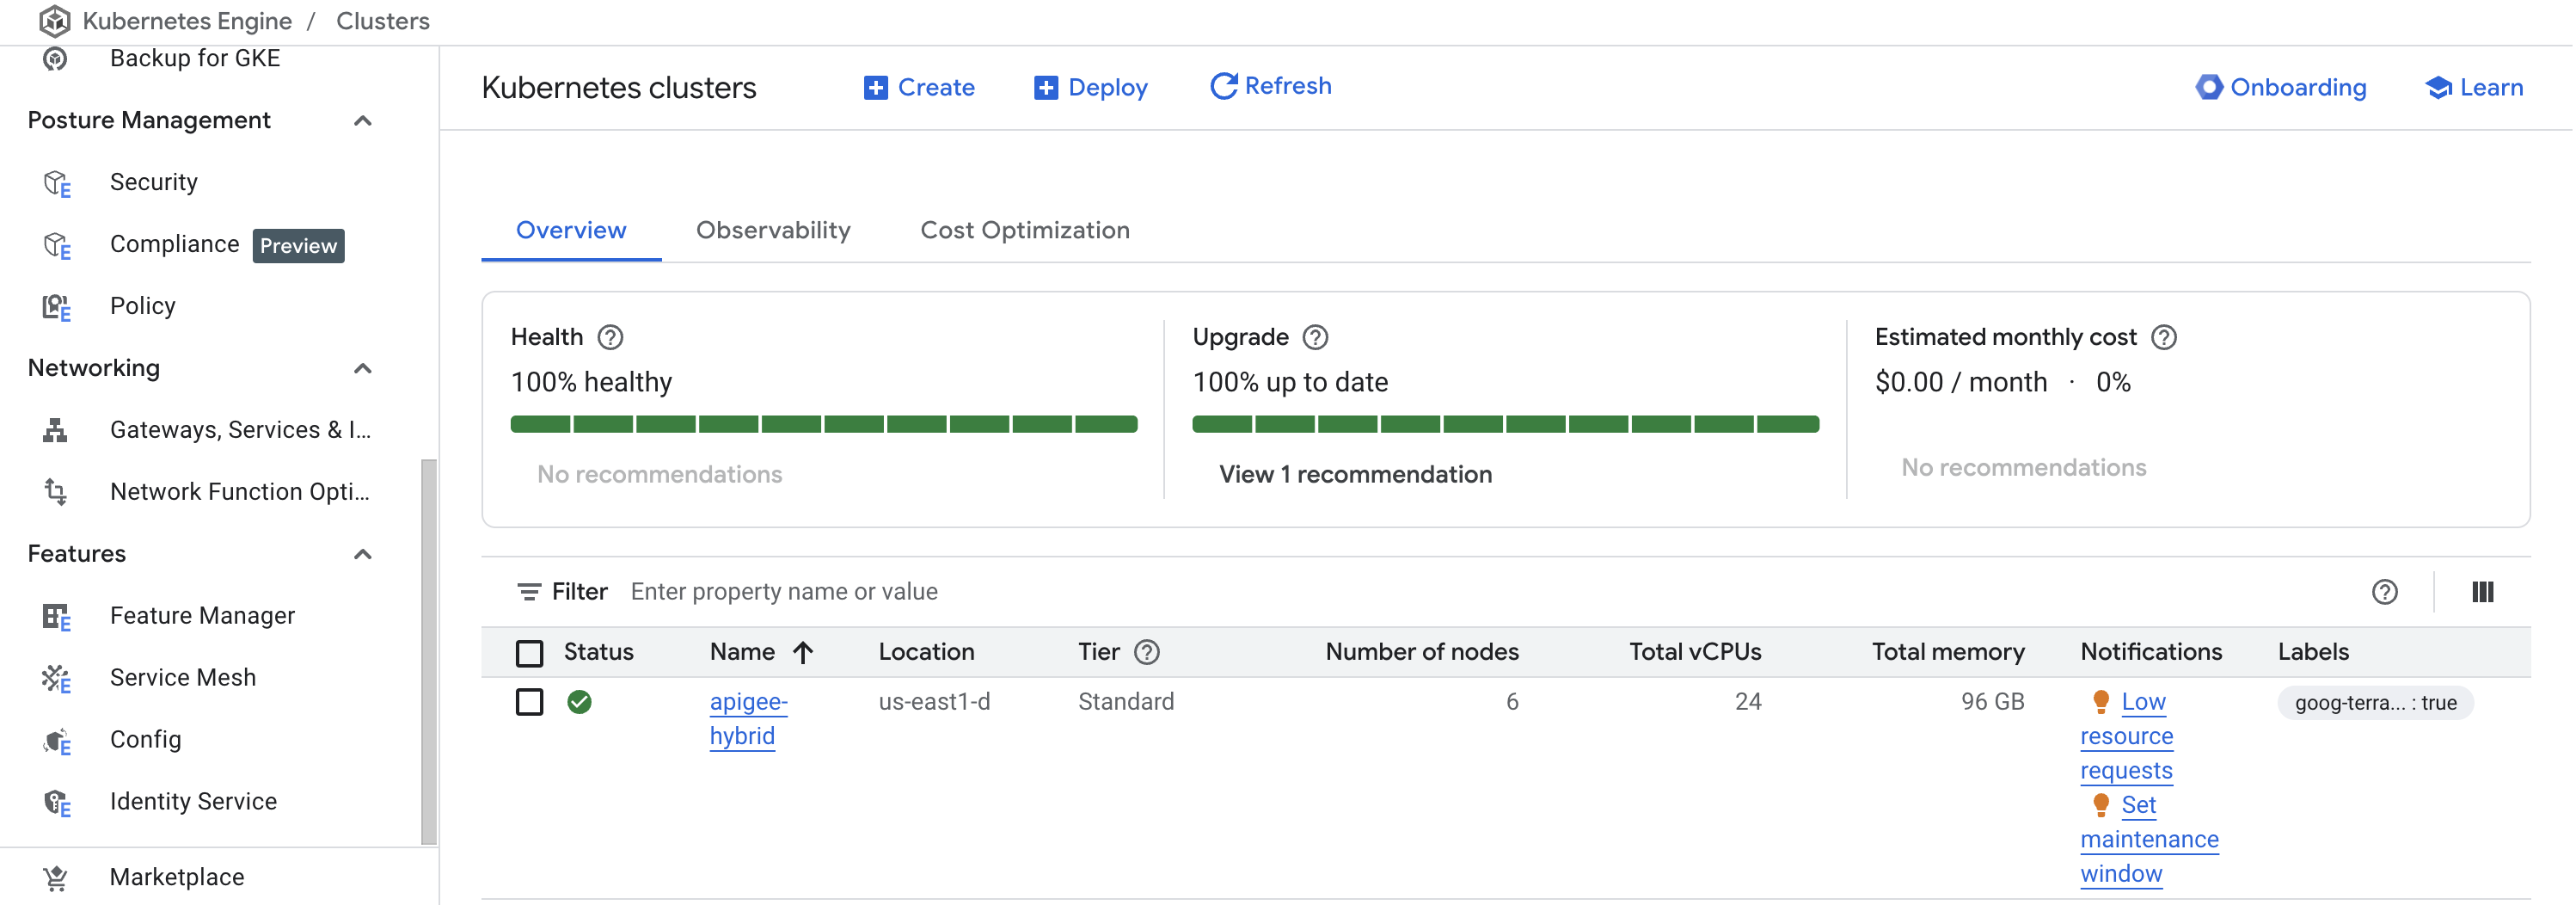The height and width of the screenshot is (905, 2576).
Task: Click the Health green progress bar
Action: [823, 425]
